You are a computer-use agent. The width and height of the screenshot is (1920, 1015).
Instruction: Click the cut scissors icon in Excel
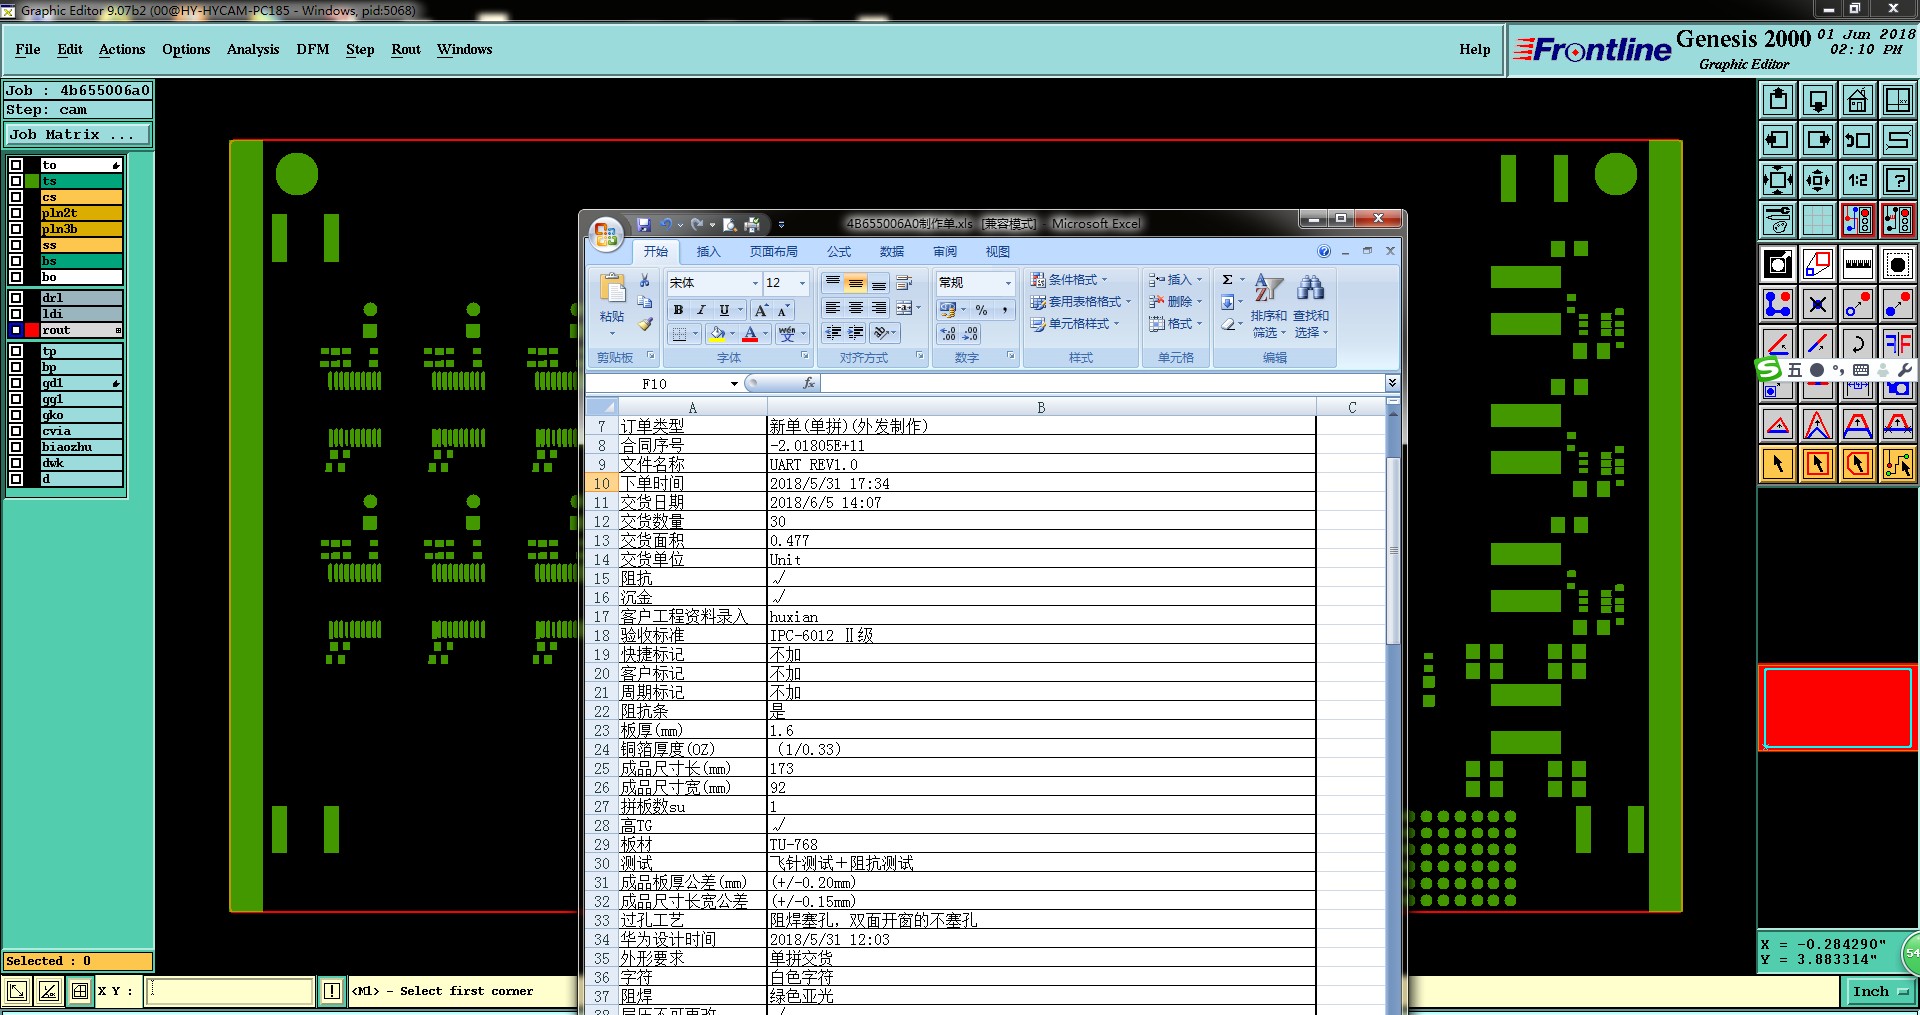coord(645,281)
